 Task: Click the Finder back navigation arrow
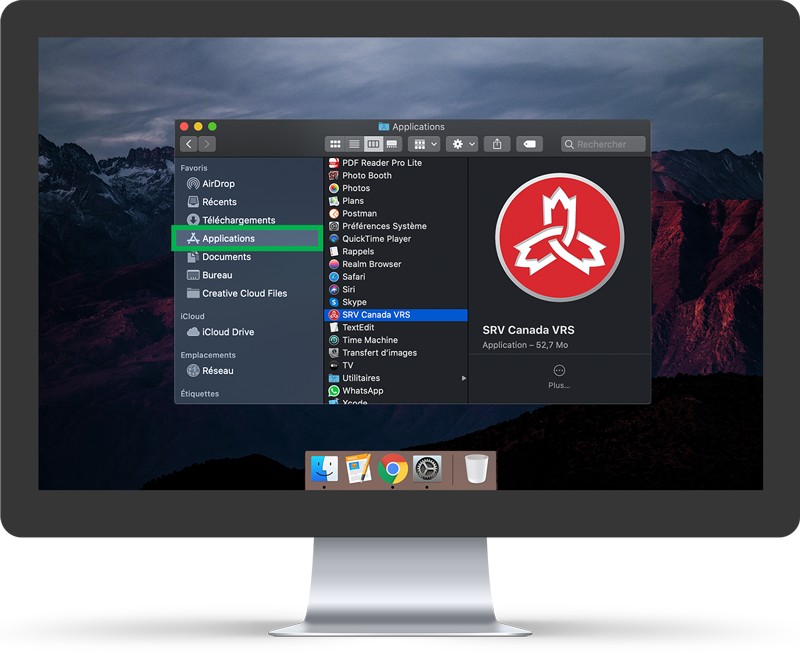[x=189, y=144]
